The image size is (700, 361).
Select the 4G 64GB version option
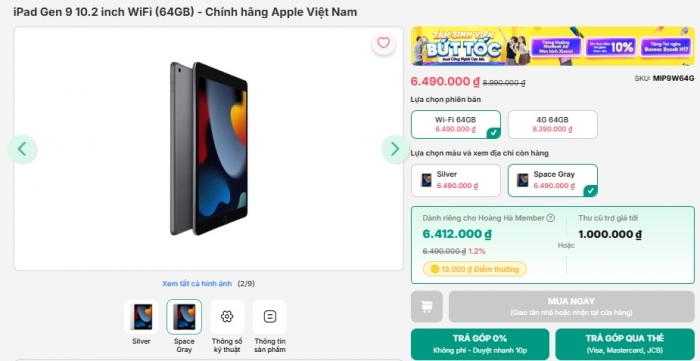[x=553, y=124]
